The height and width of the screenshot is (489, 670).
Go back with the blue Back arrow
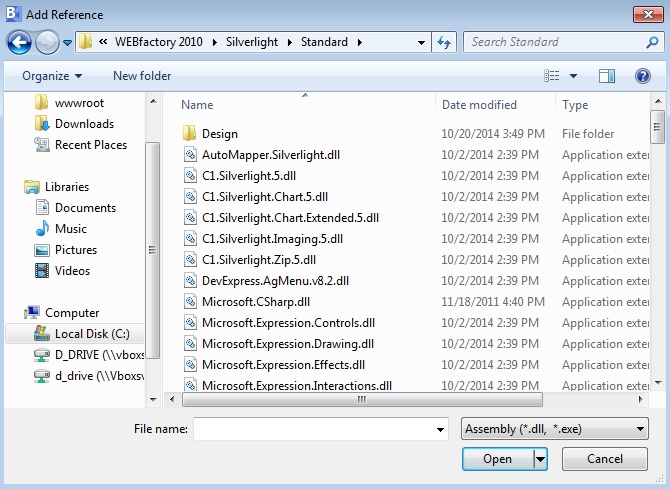(19, 42)
